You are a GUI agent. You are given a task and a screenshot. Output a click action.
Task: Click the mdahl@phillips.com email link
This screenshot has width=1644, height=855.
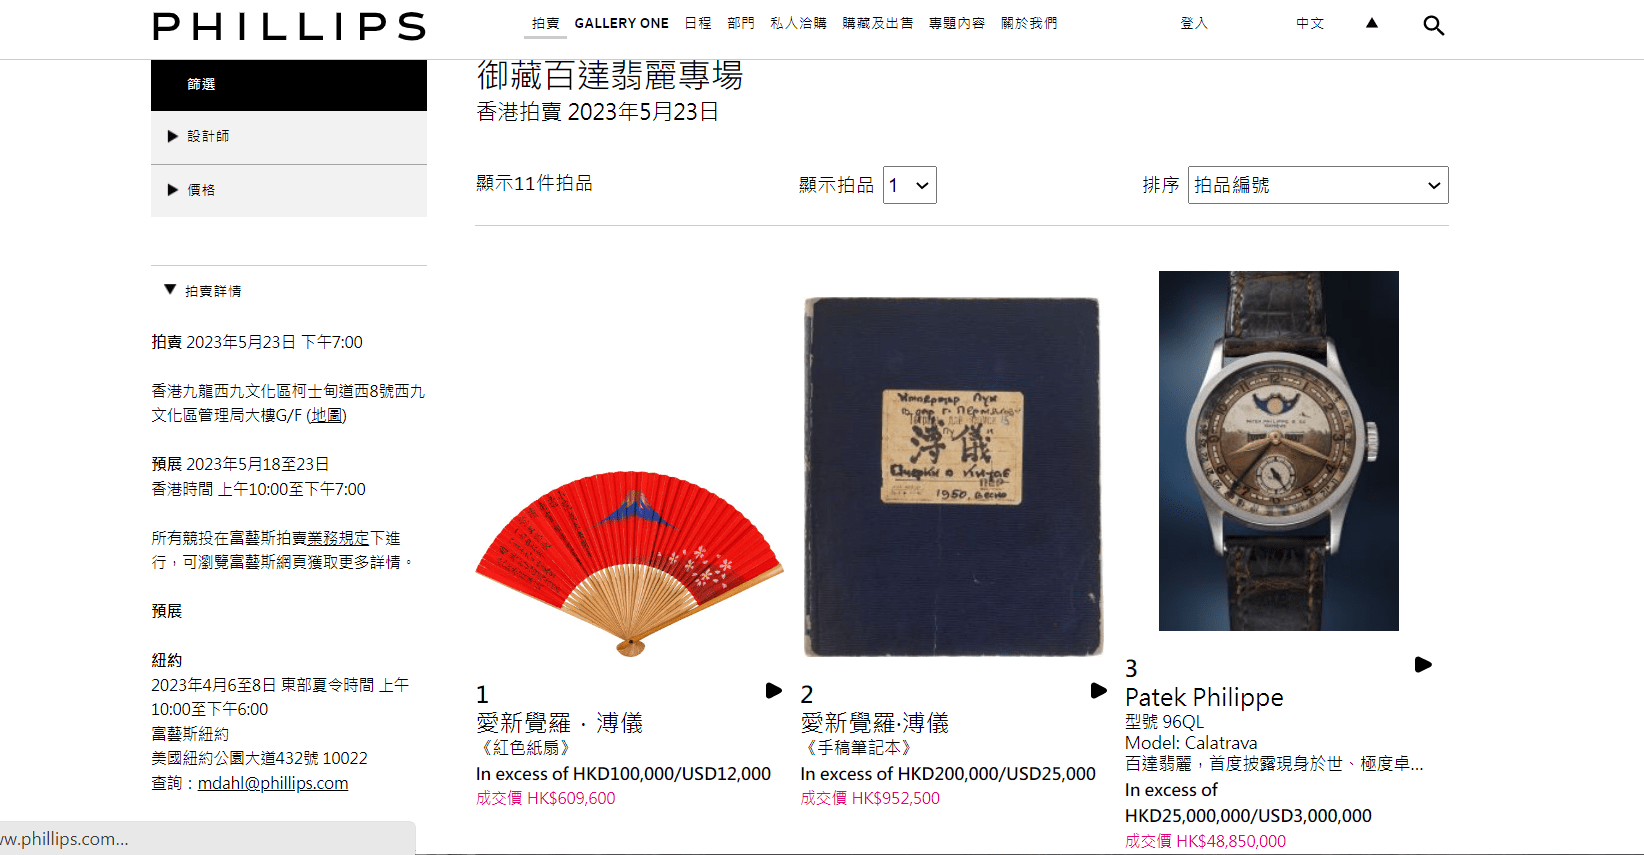tap(273, 783)
